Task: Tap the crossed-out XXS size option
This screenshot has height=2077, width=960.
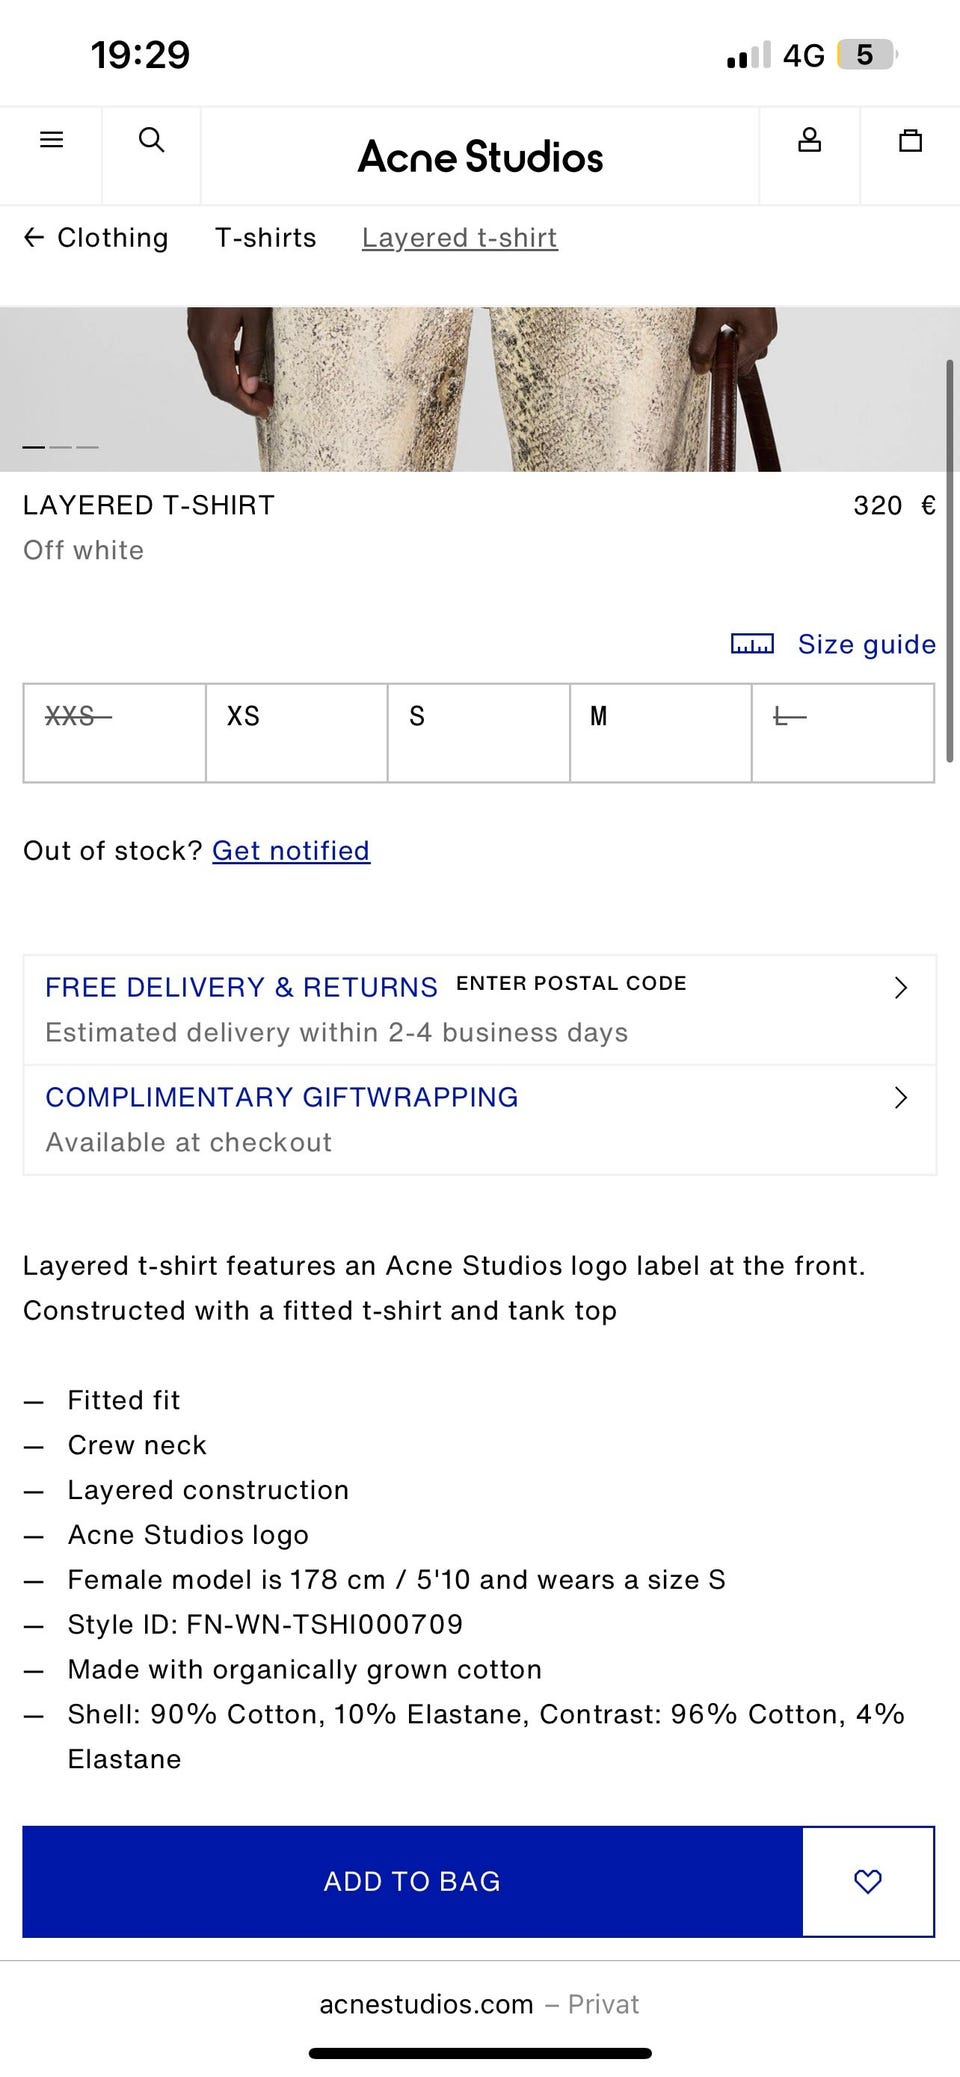Action: (114, 732)
